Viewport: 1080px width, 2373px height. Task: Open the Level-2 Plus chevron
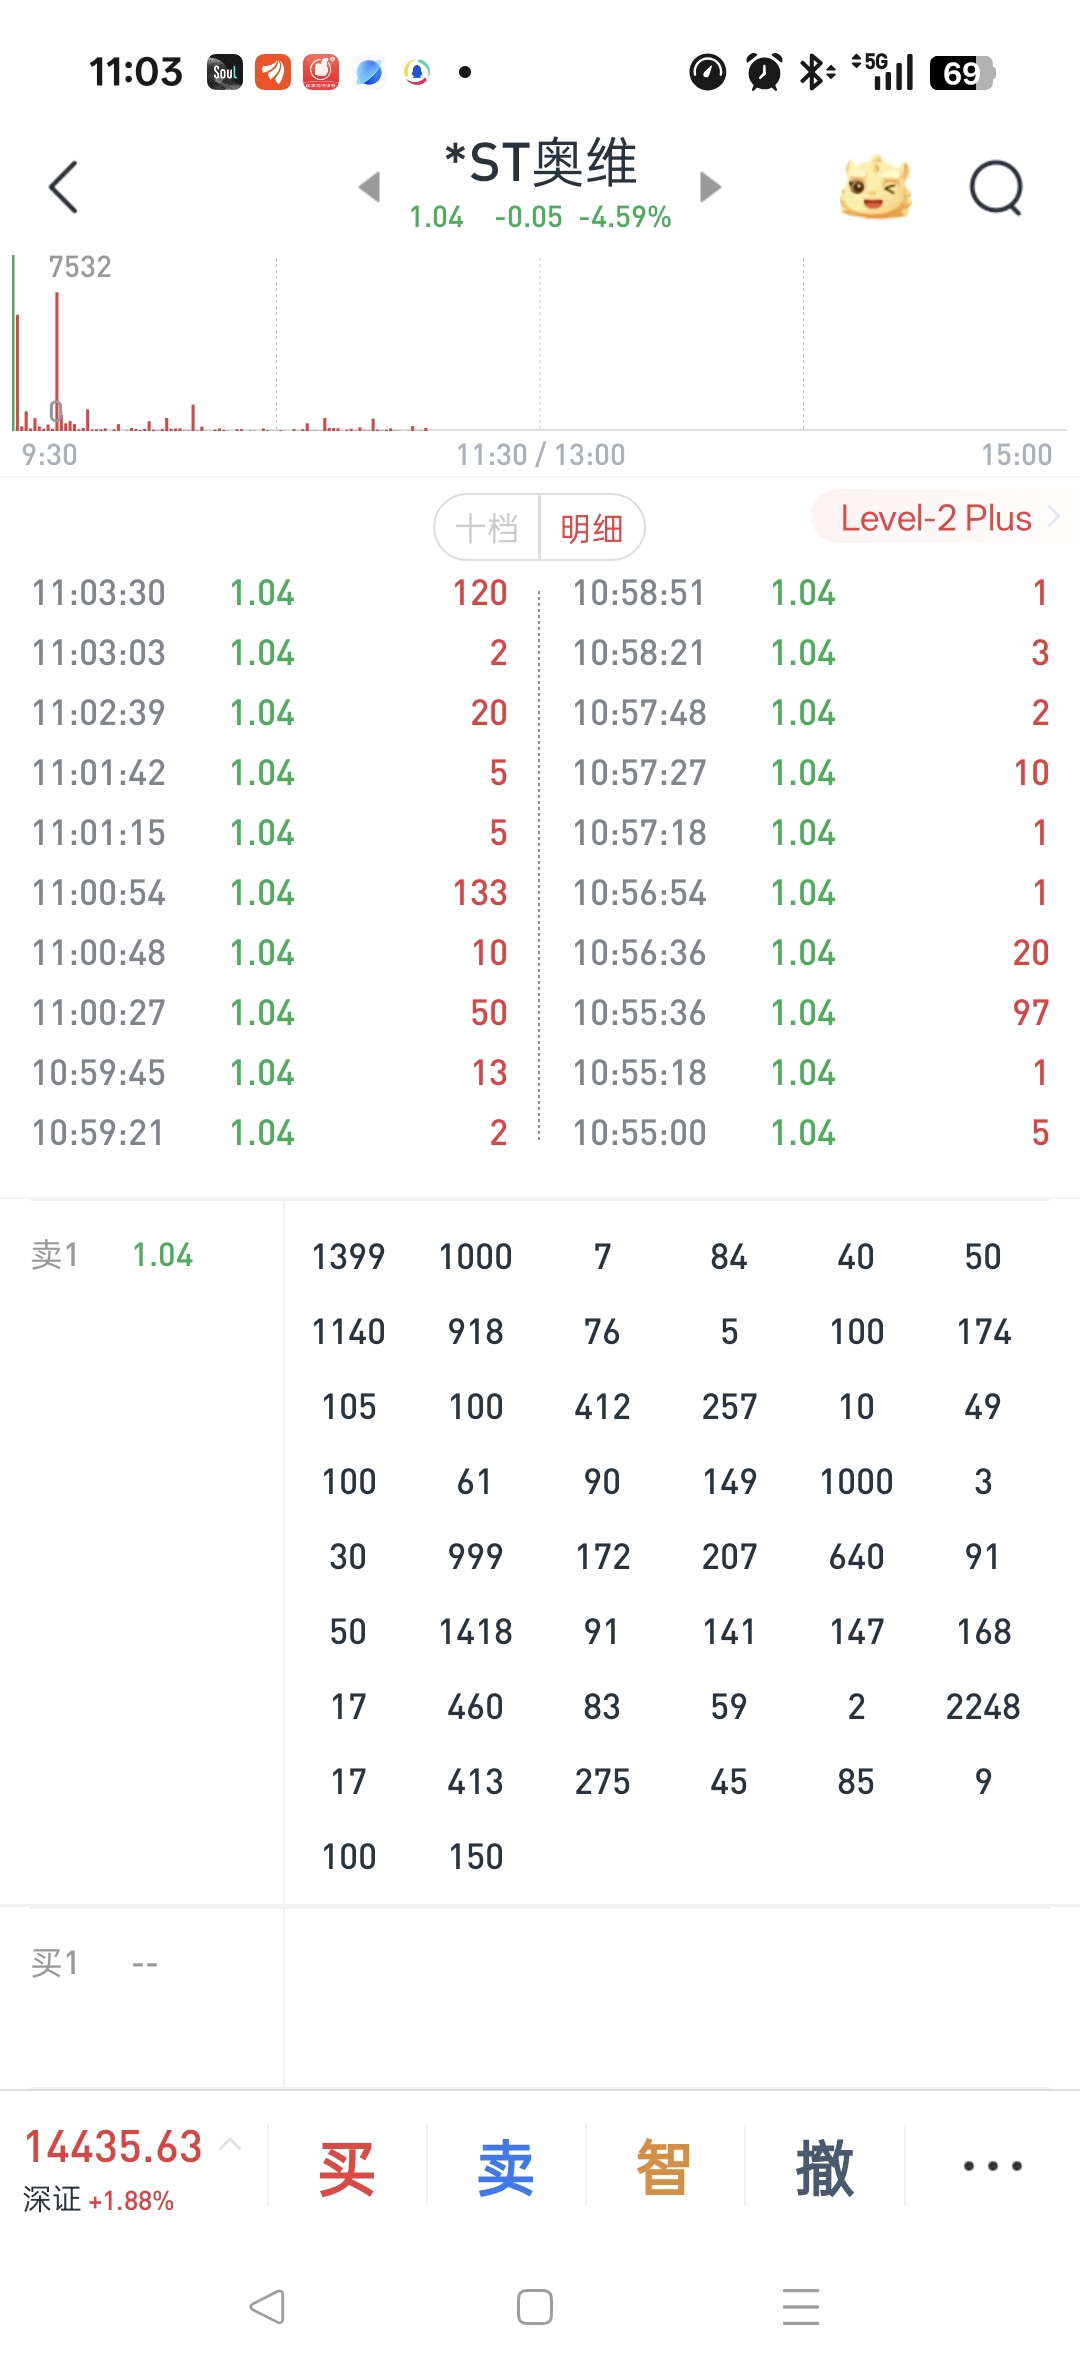point(1053,517)
